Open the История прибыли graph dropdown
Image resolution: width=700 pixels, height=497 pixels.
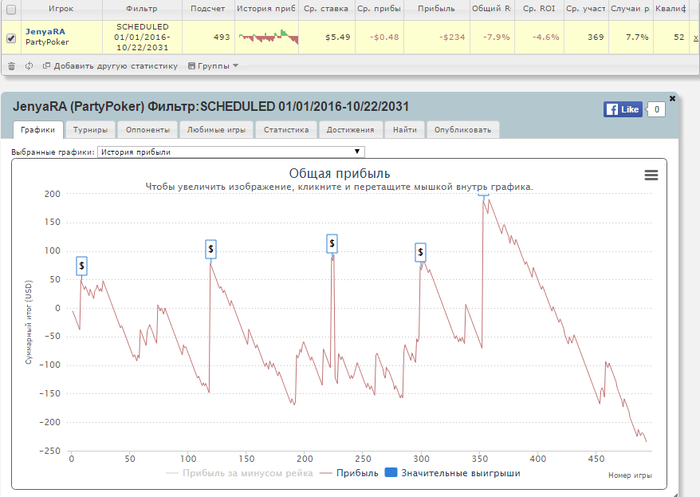click(231, 152)
